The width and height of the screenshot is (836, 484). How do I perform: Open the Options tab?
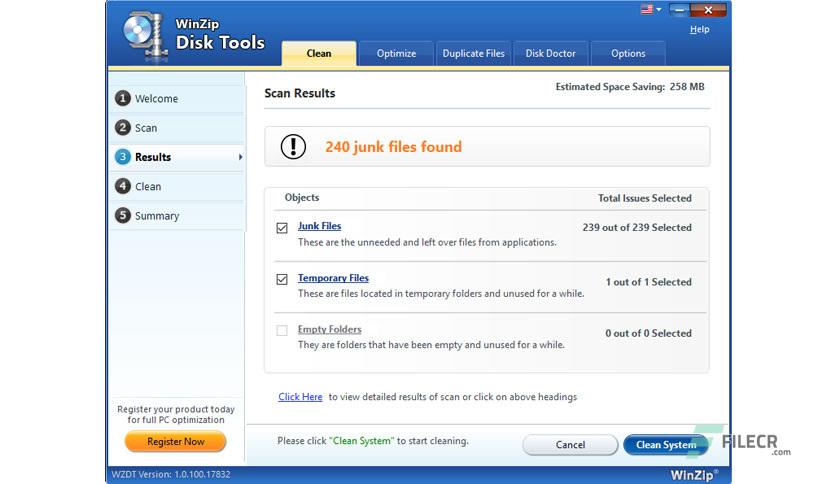(x=628, y=53)
